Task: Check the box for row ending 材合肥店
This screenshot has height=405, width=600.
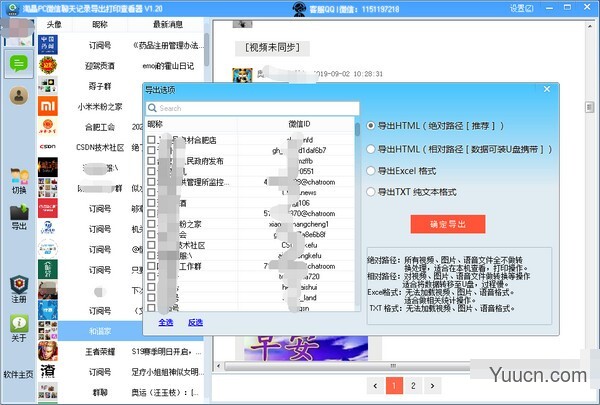Action: point(151,140)
